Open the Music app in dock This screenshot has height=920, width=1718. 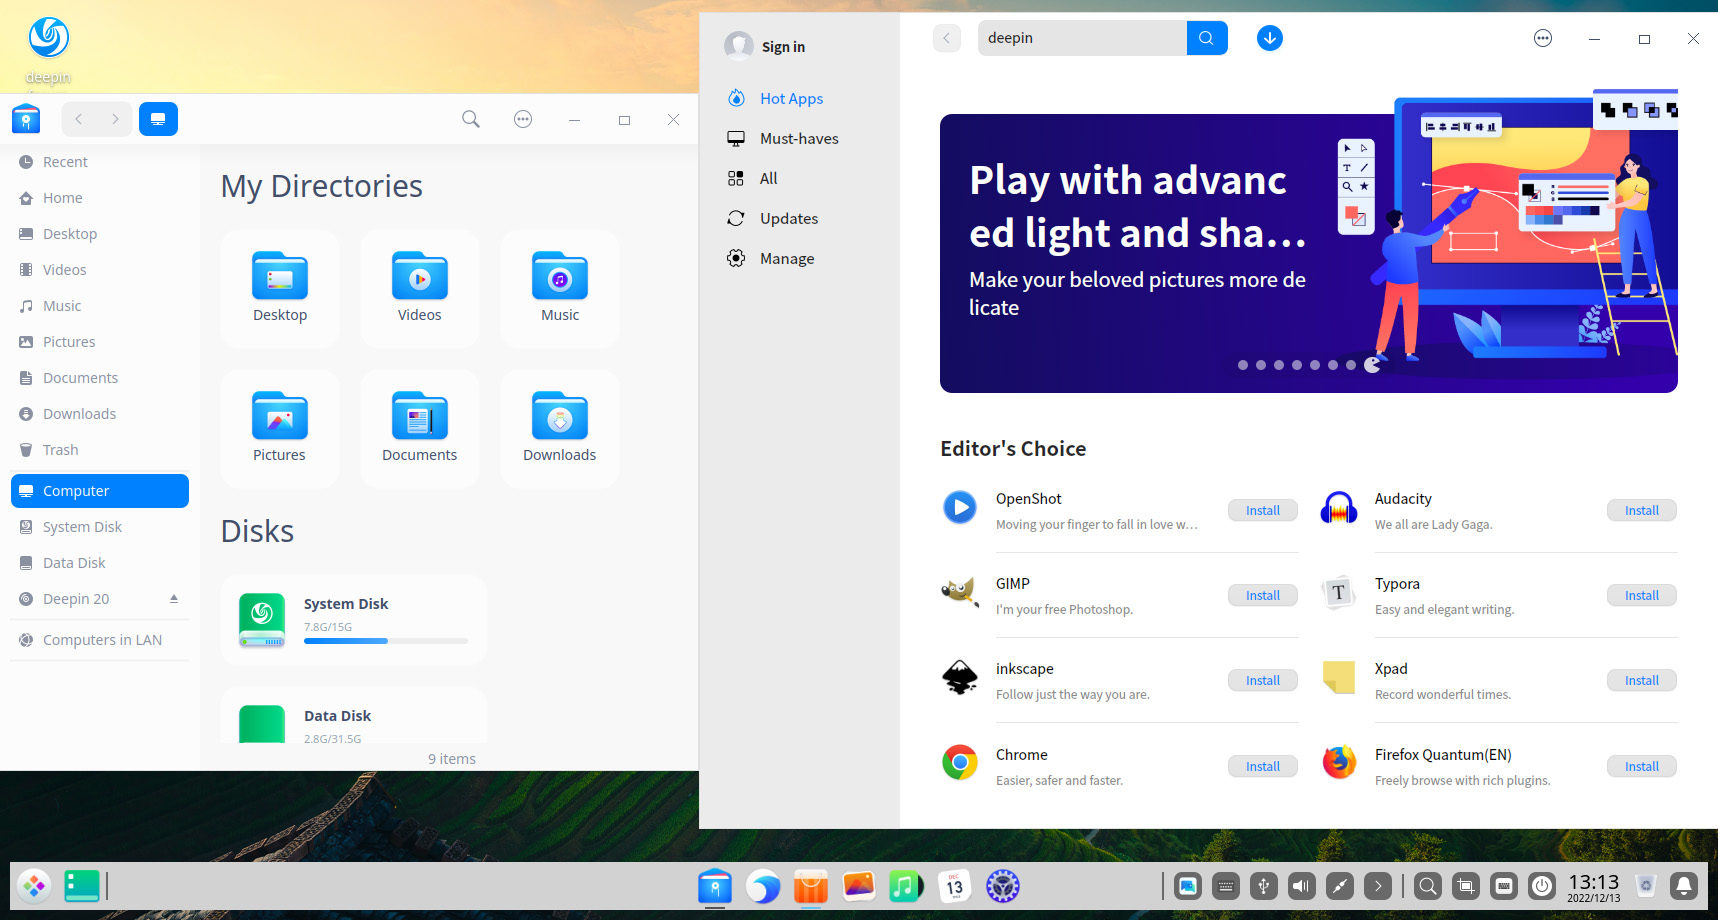907,886
